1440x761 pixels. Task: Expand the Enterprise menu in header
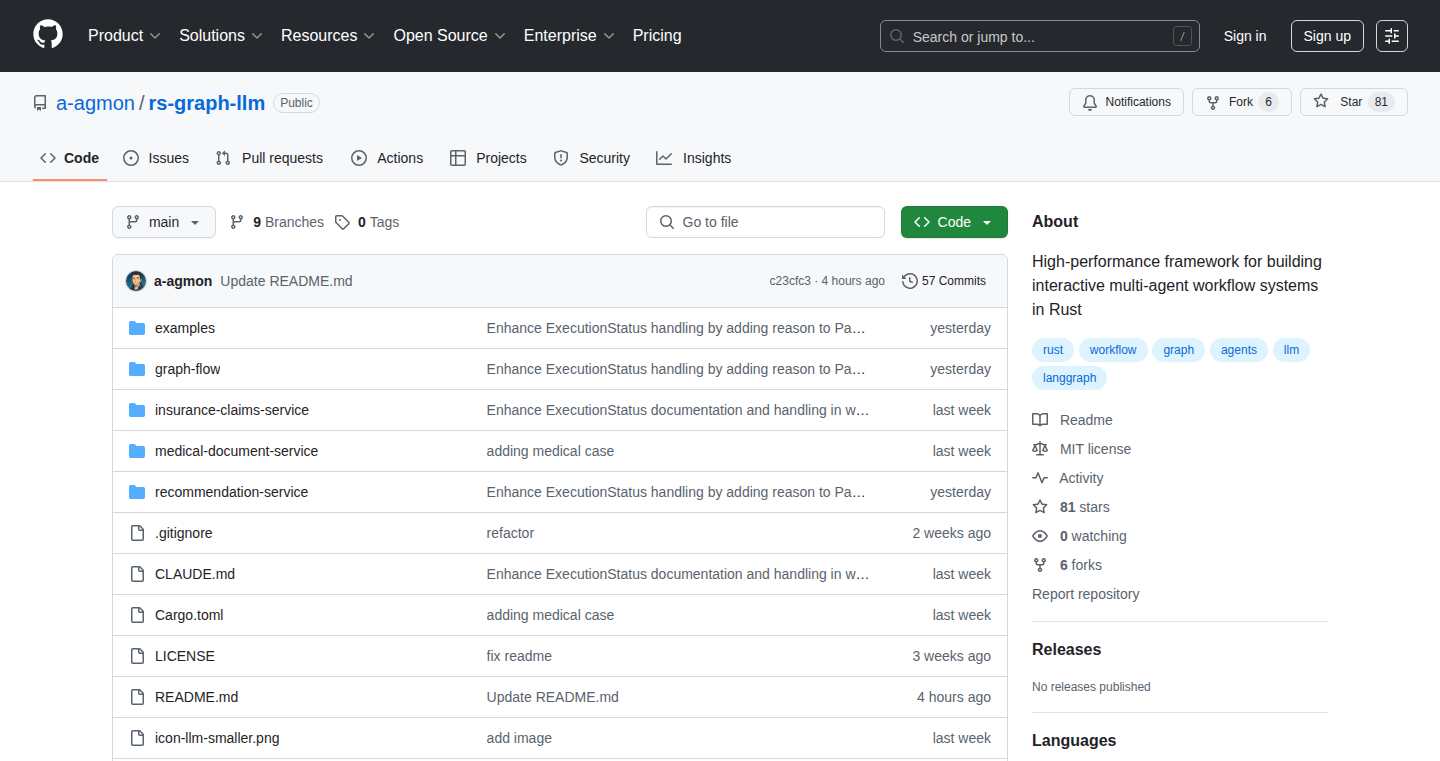pyautogui.click(x=569, y=36)
